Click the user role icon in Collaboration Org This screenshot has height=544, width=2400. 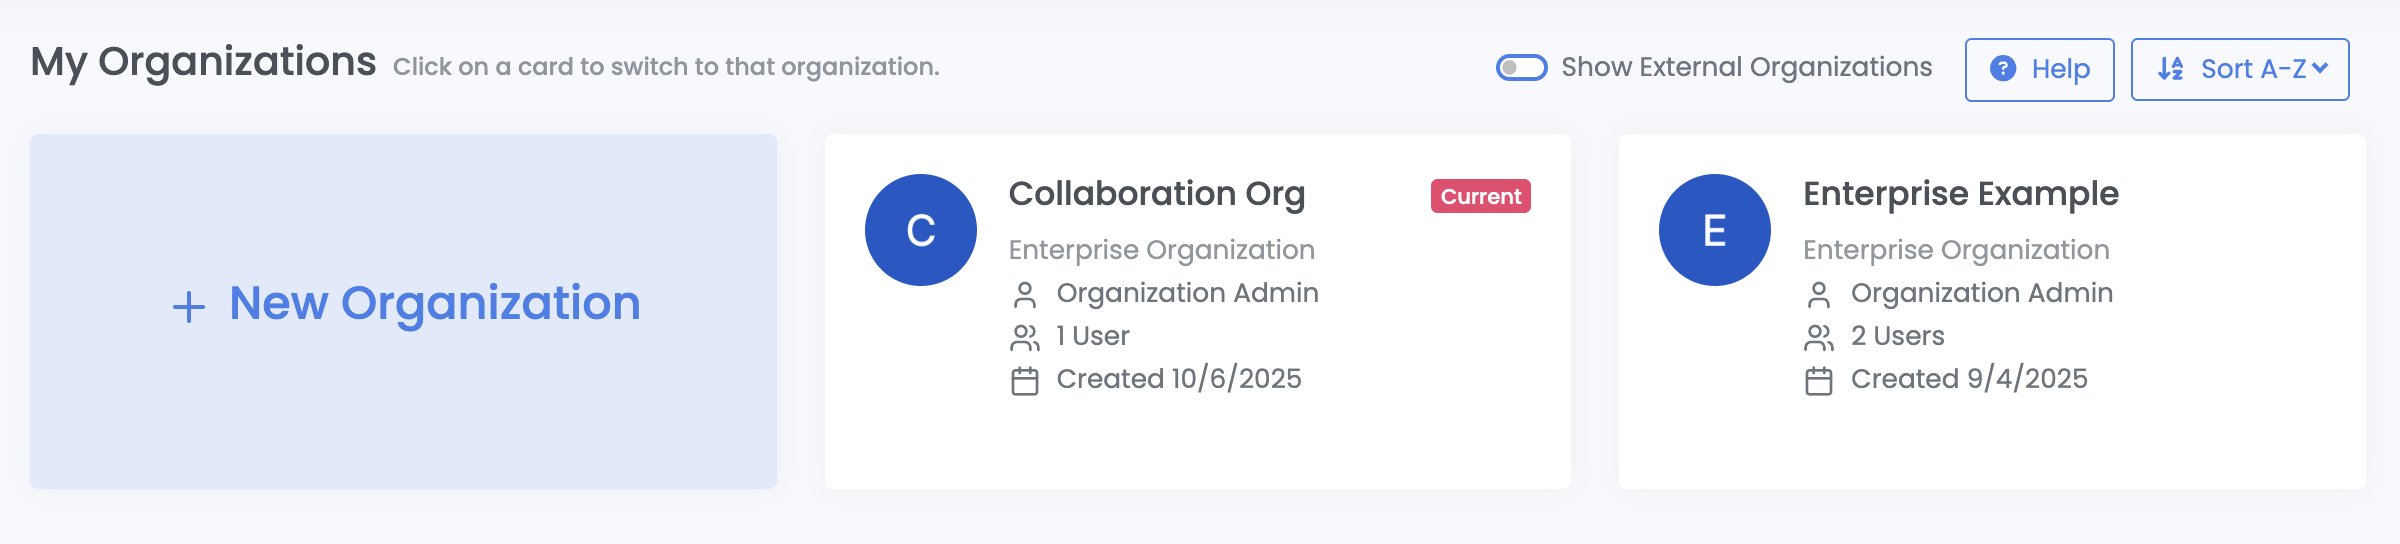[1025, 295]
